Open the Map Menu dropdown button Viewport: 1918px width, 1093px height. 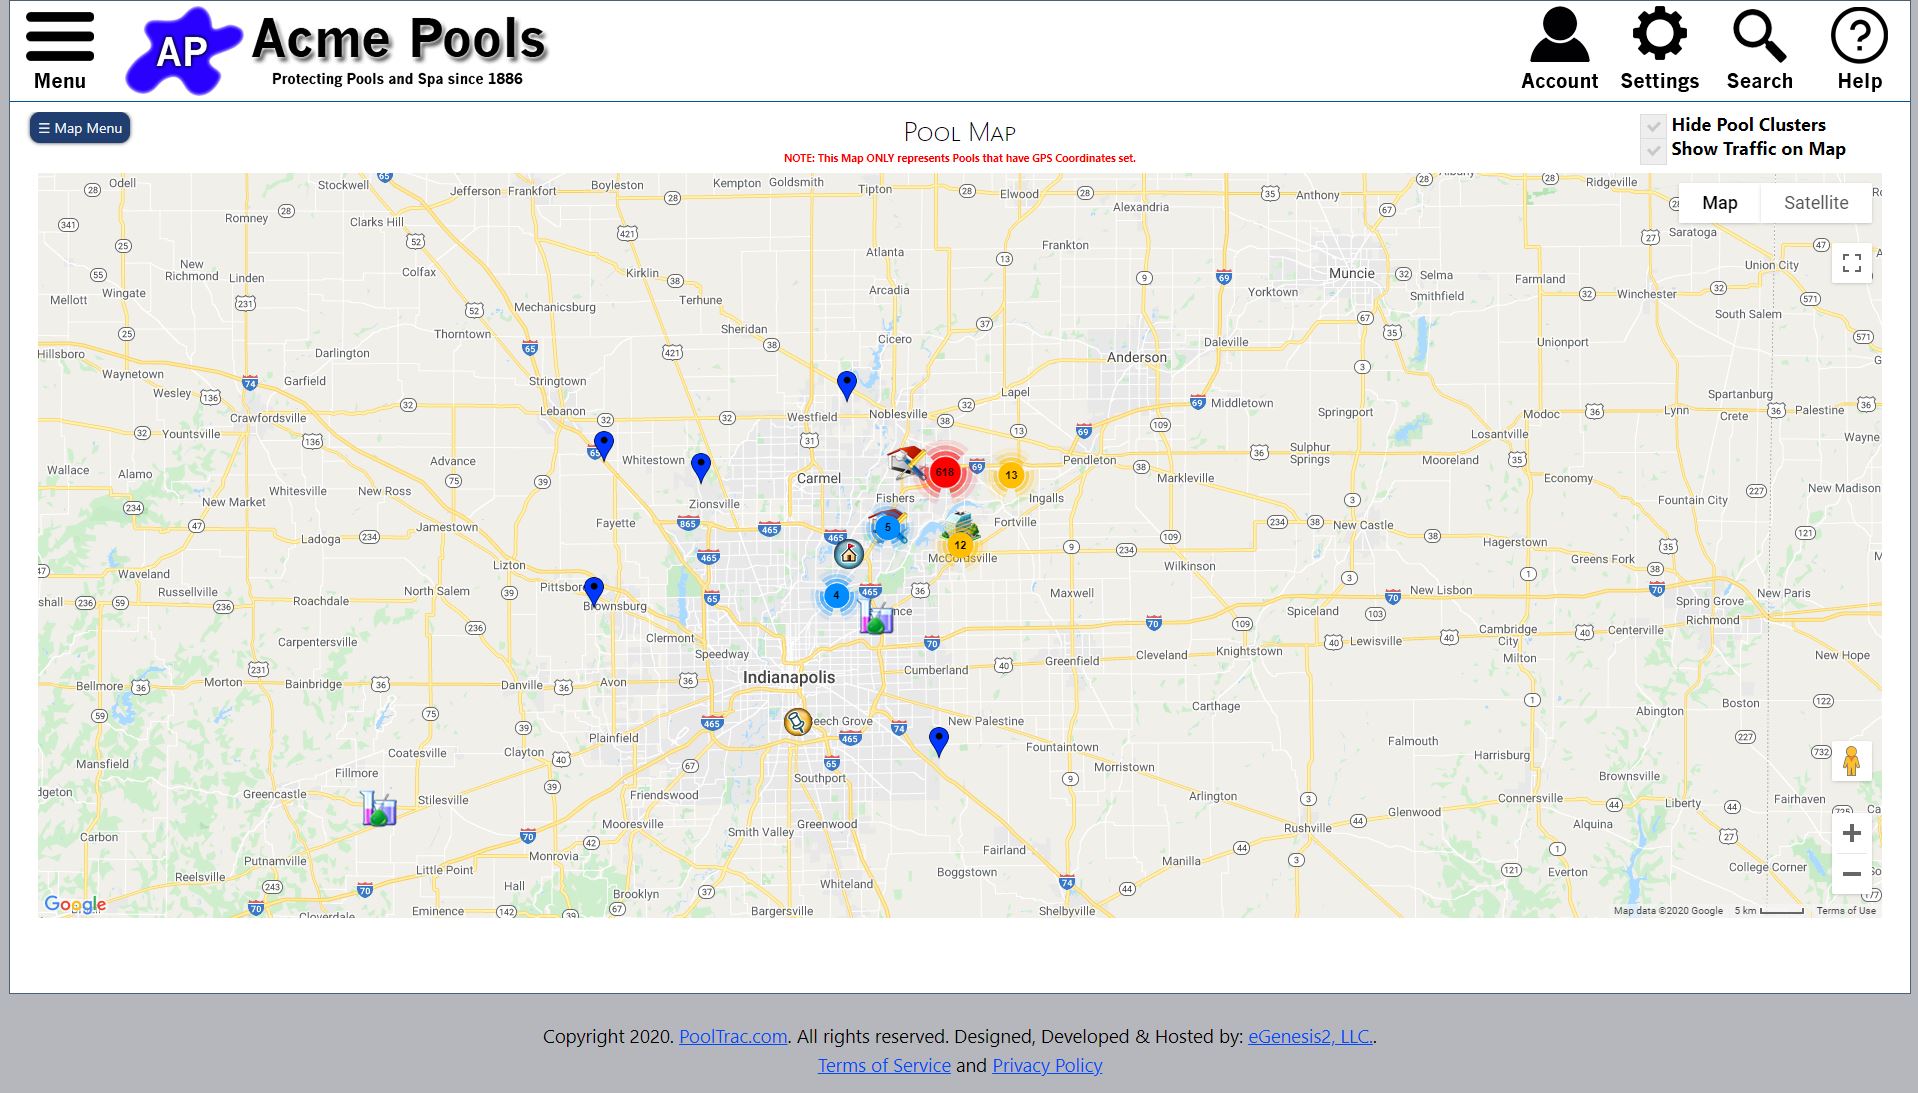point(80,128)
